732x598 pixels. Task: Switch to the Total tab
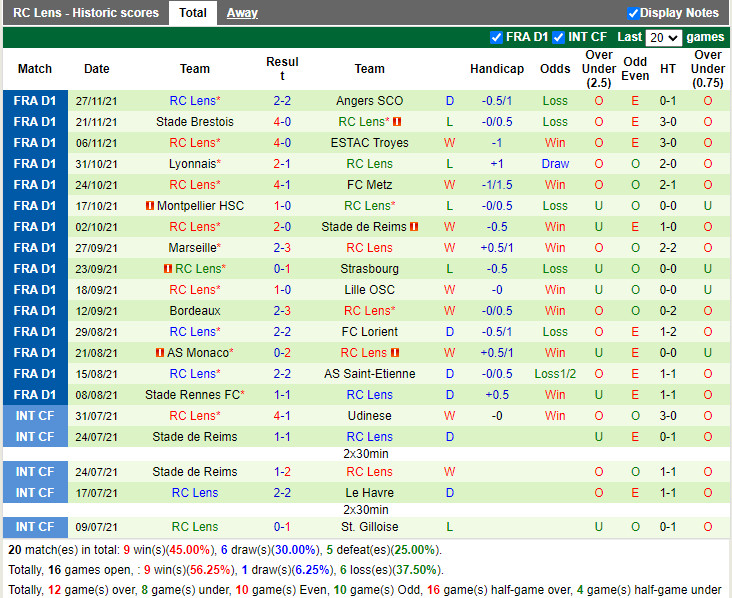pyautogui.click(x=193, y=13)
